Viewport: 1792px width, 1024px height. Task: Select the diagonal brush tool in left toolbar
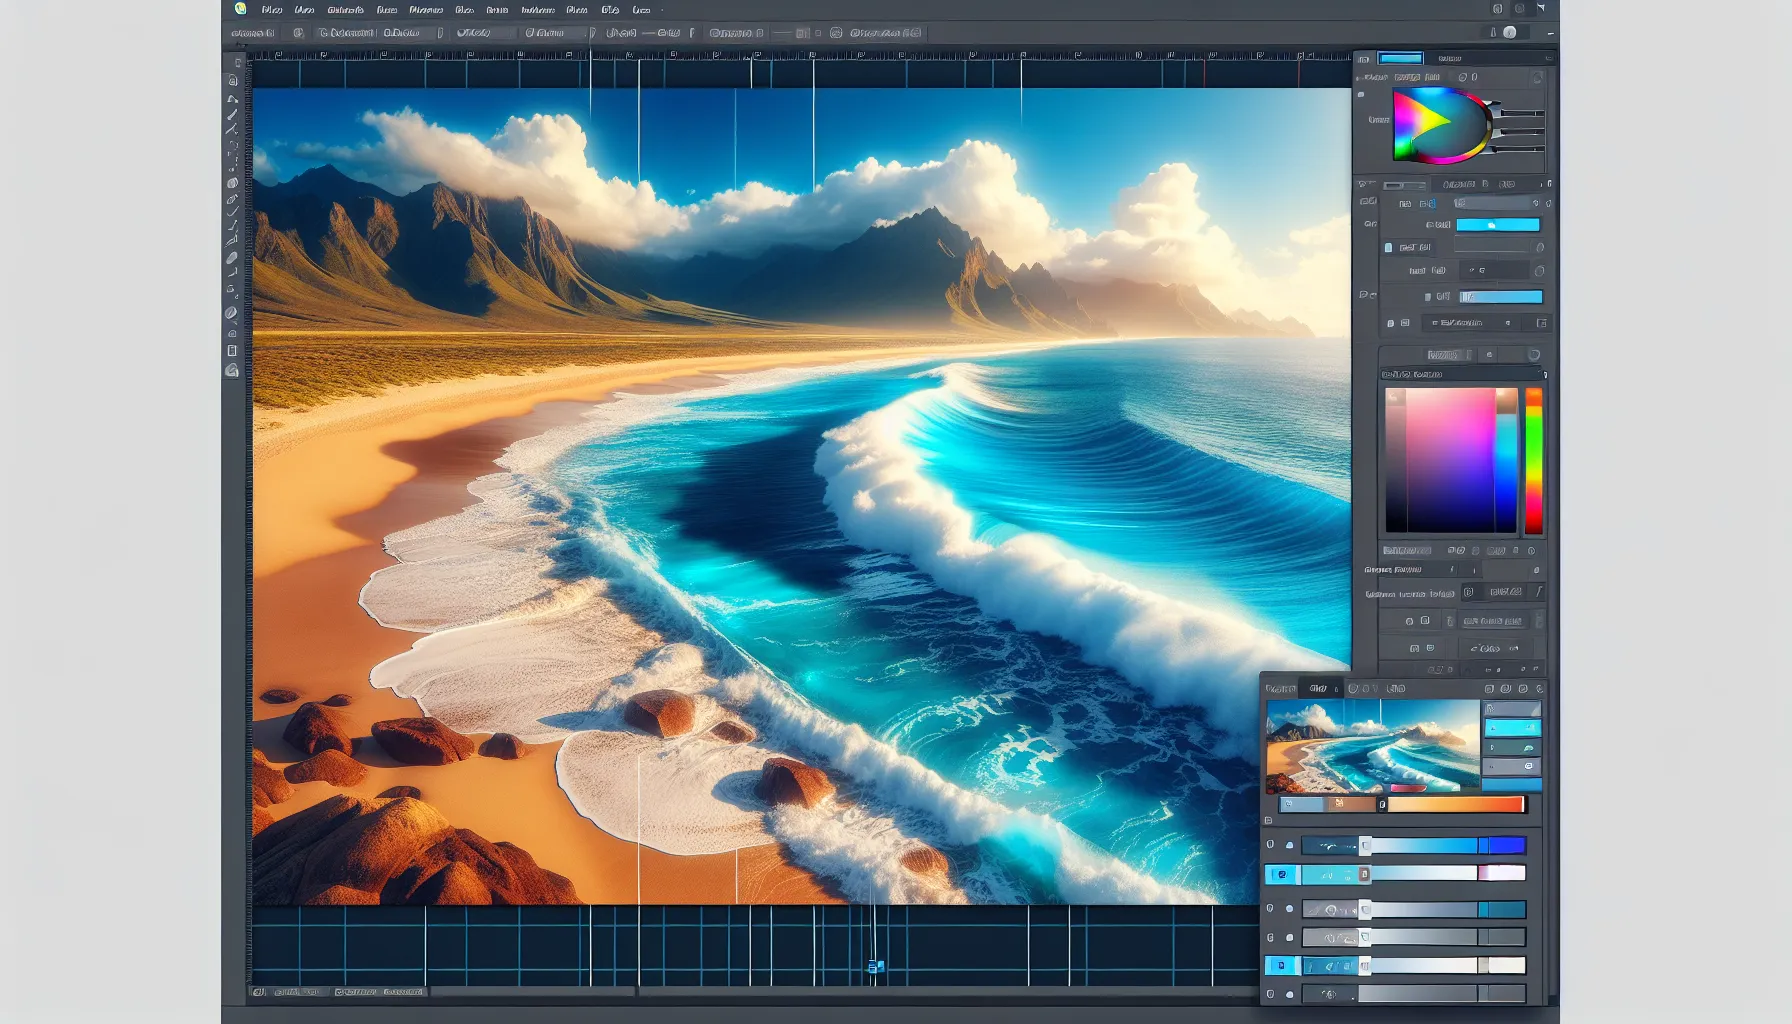[x=232, y=115]
